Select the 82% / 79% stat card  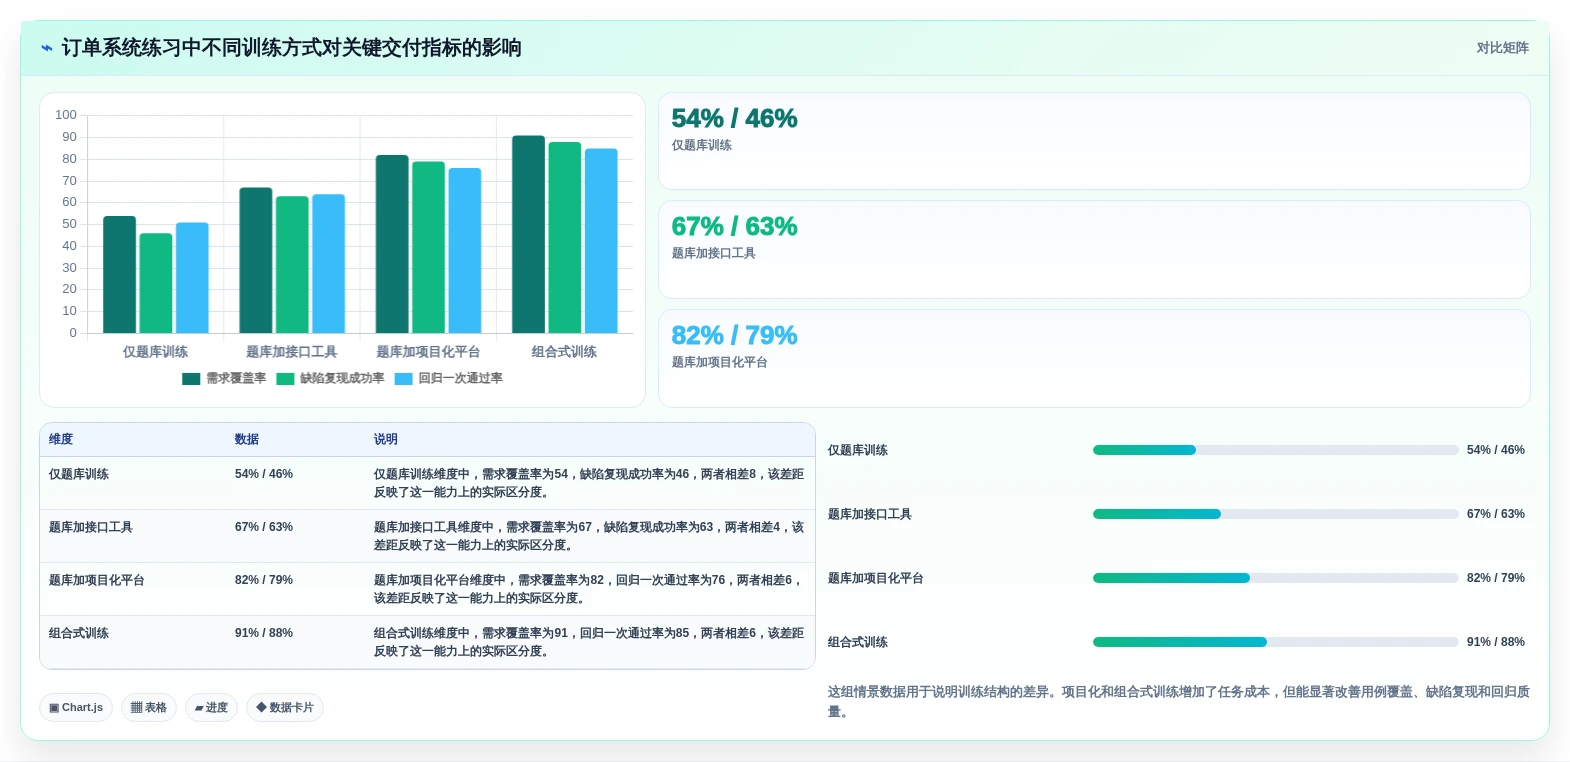pos(1094,358)
